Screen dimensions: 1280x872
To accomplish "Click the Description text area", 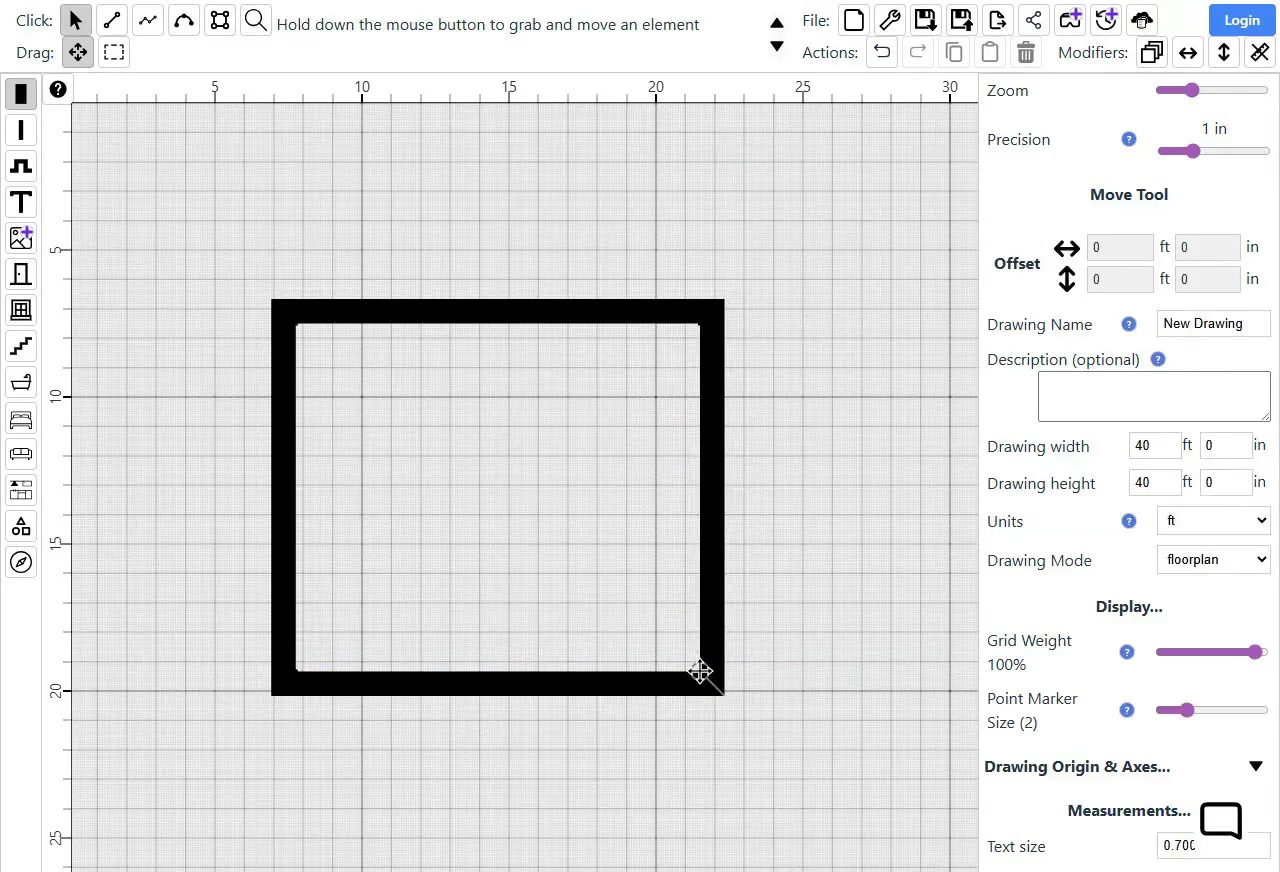I will [1154, 396].
